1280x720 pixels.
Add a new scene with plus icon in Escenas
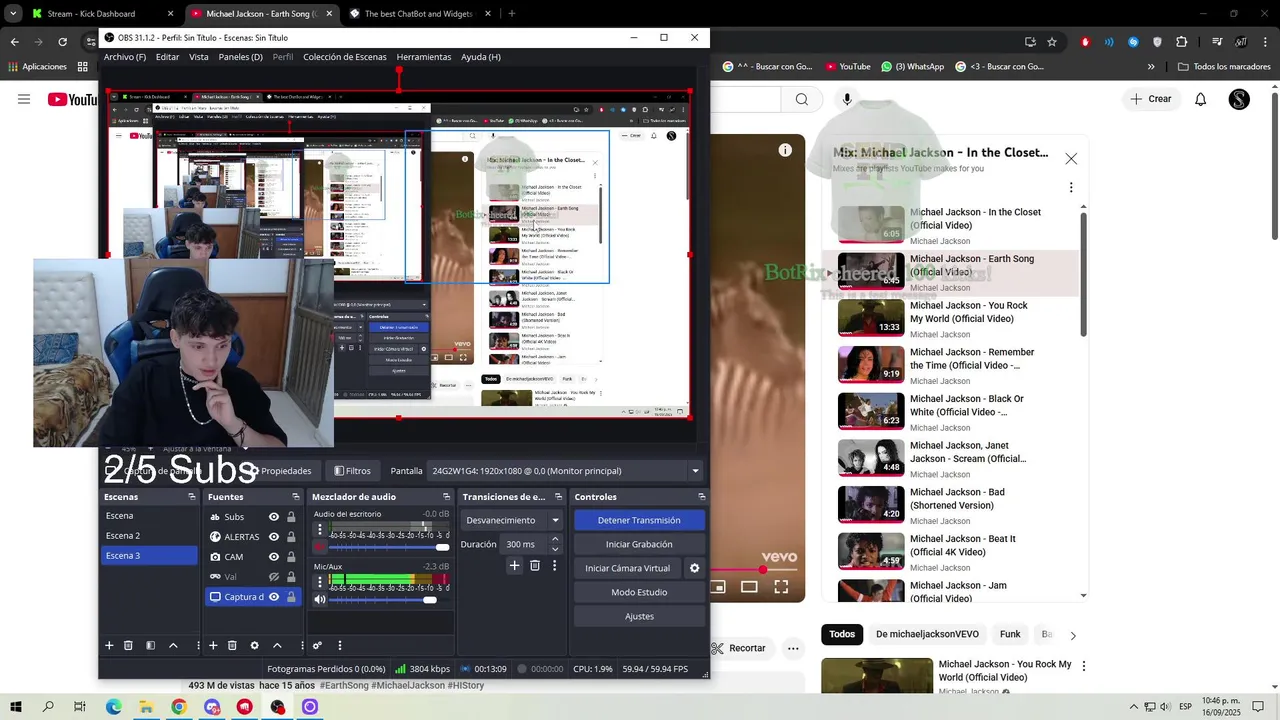tap(109, 645)
